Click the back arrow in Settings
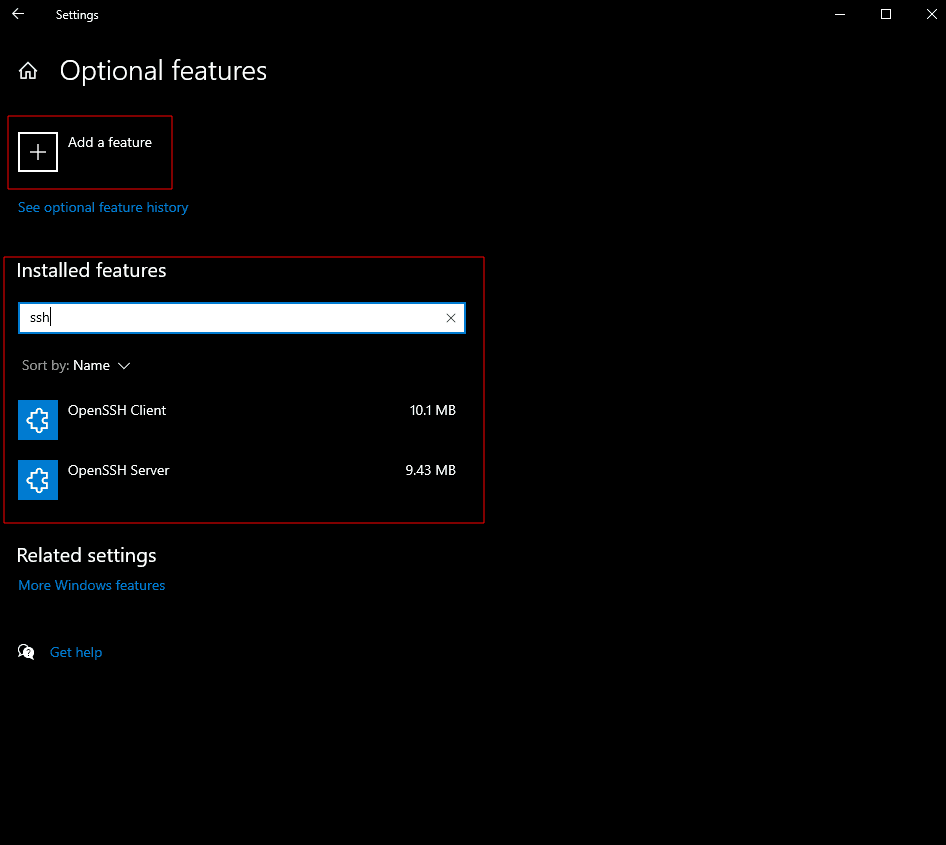Screen dimensions: 946x845 (x=18, y=14)
